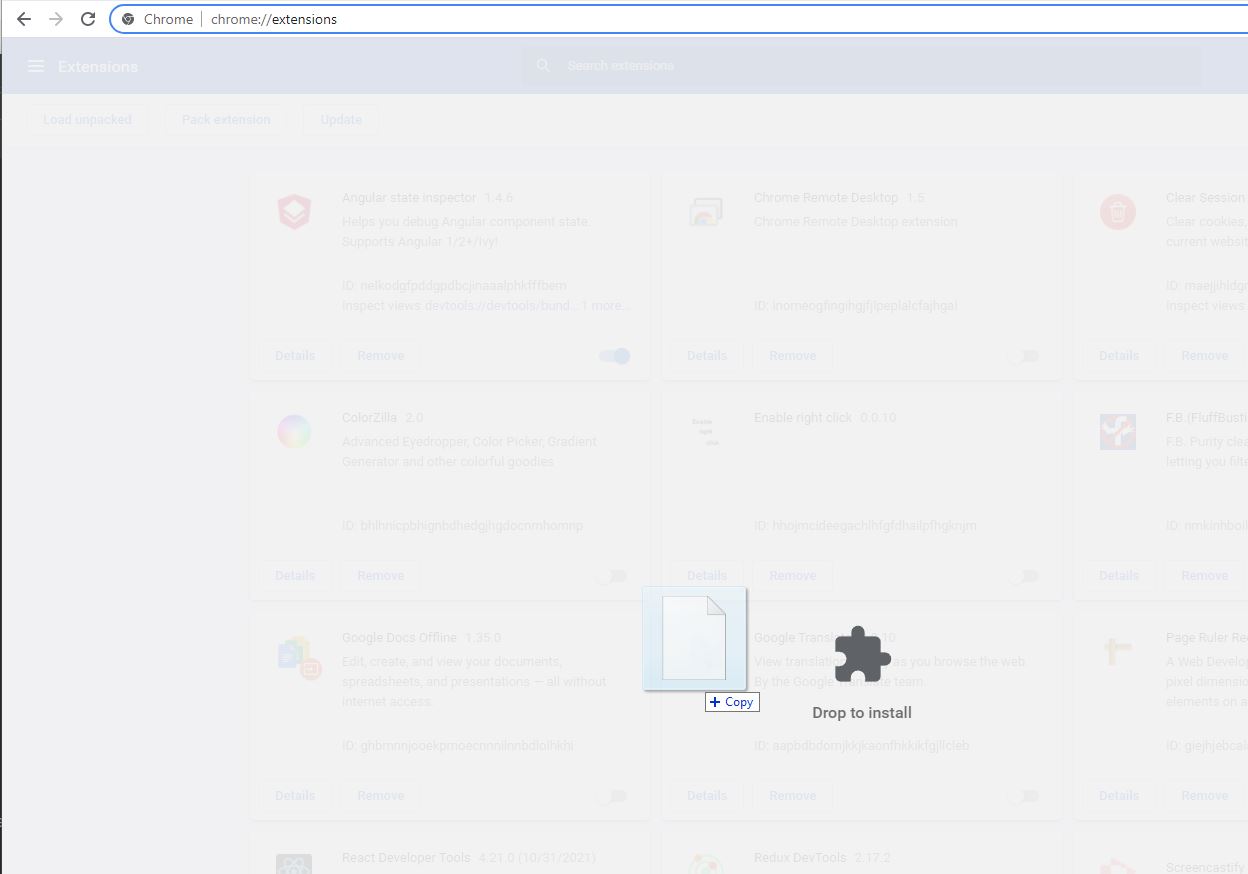Image resolution: width=1248 pixels, height=874 pixels.
Task: Reload the extensions page
Action: 88,19
